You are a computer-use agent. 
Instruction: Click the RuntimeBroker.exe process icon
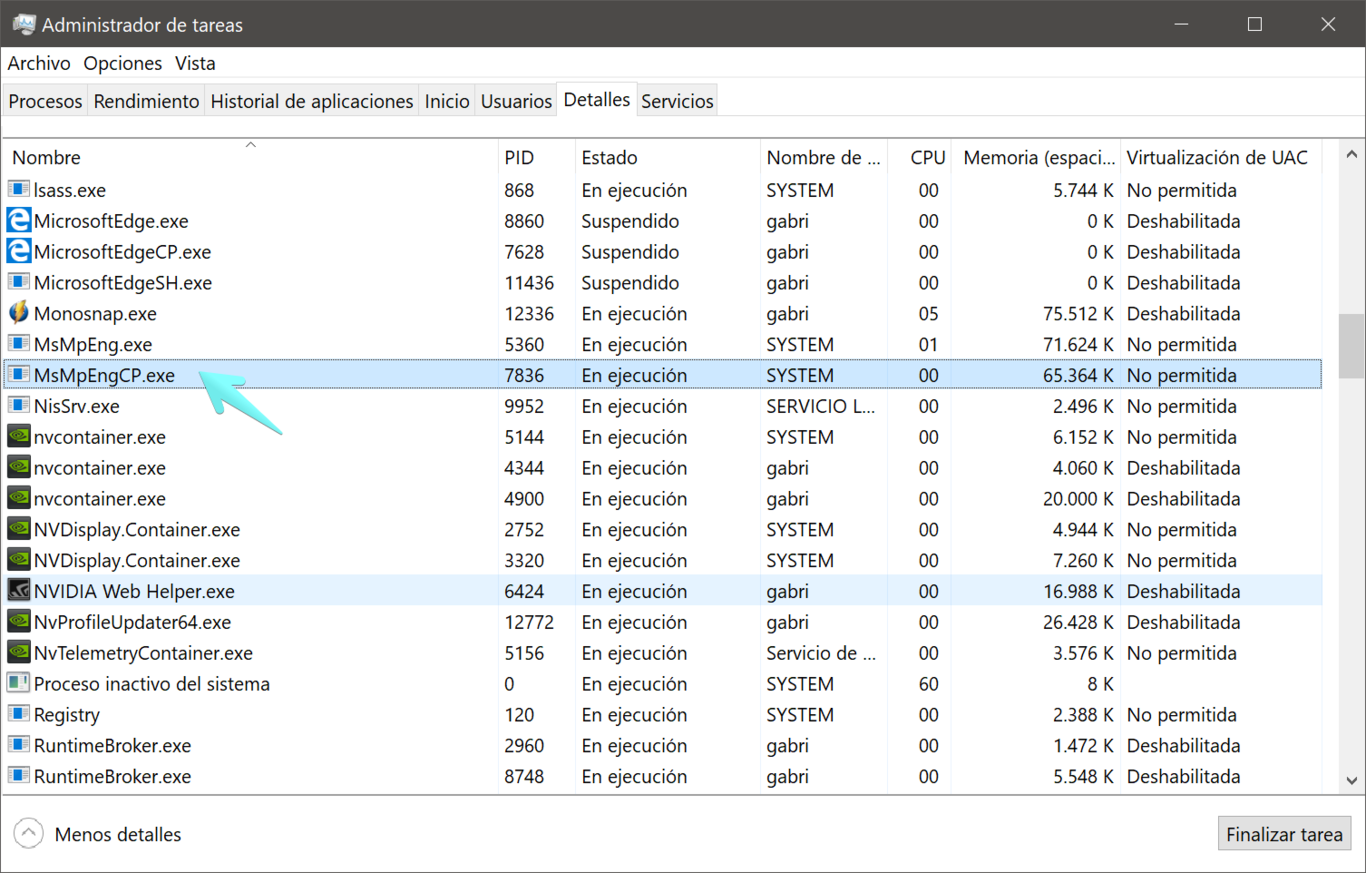pyautogui.click(x=18, y=745)
